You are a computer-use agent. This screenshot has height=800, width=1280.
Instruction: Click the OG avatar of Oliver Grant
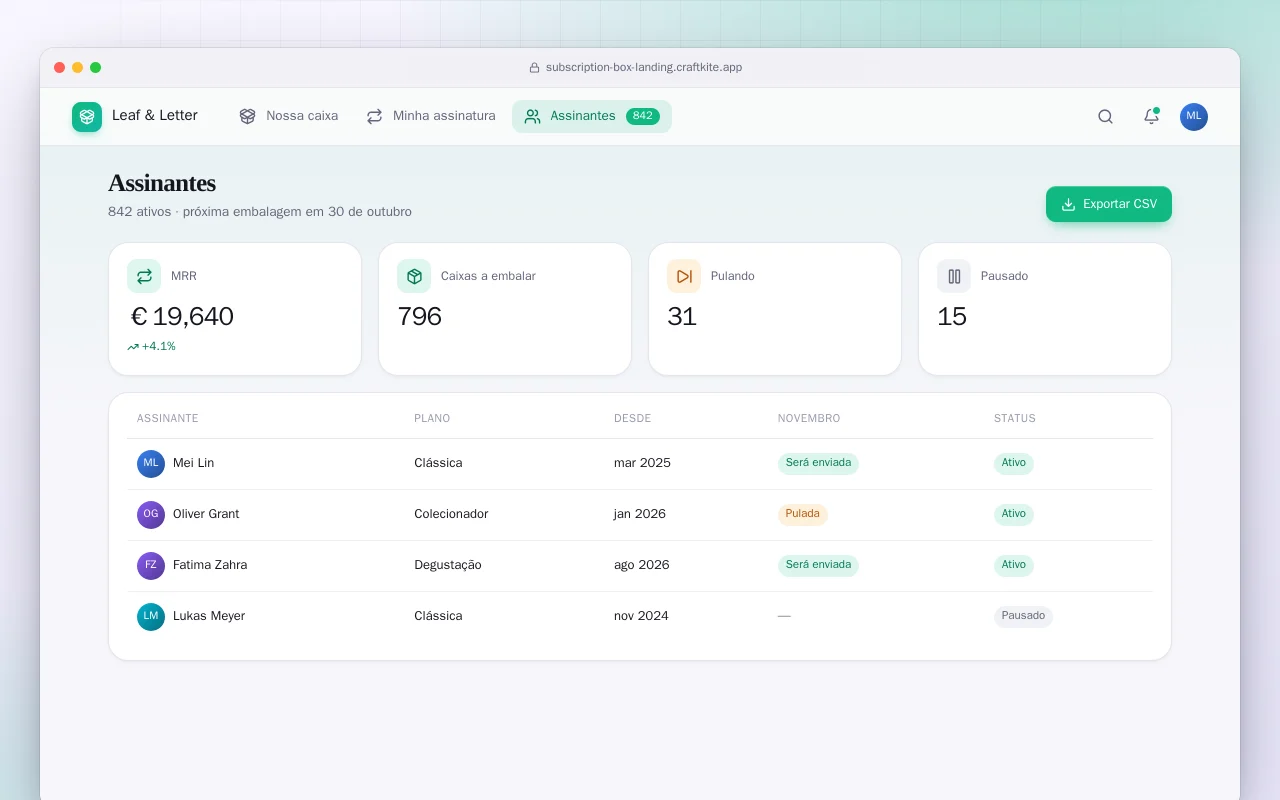tap(151, 514)
